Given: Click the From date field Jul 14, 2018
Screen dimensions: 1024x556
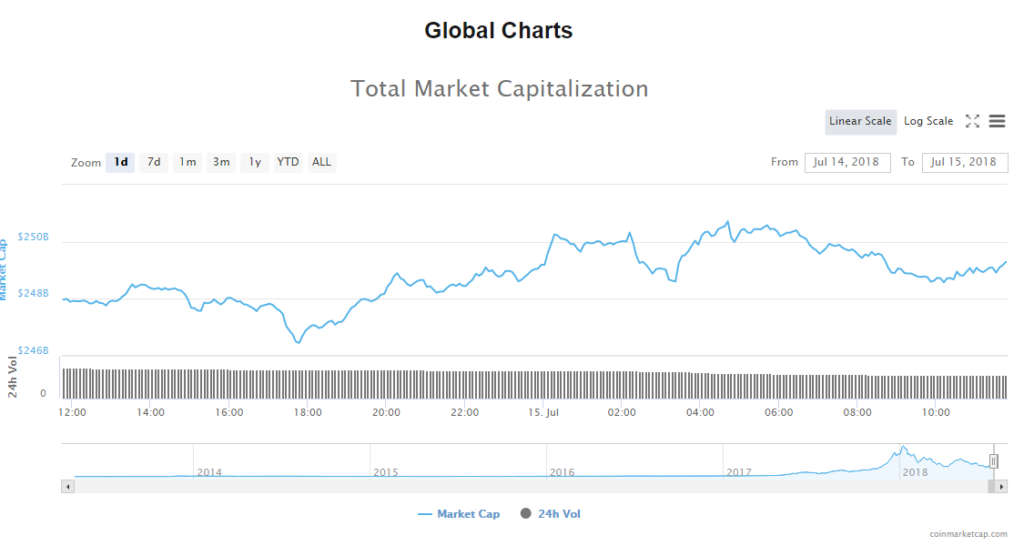Looking at the screenshot, I should pos(847,162).
